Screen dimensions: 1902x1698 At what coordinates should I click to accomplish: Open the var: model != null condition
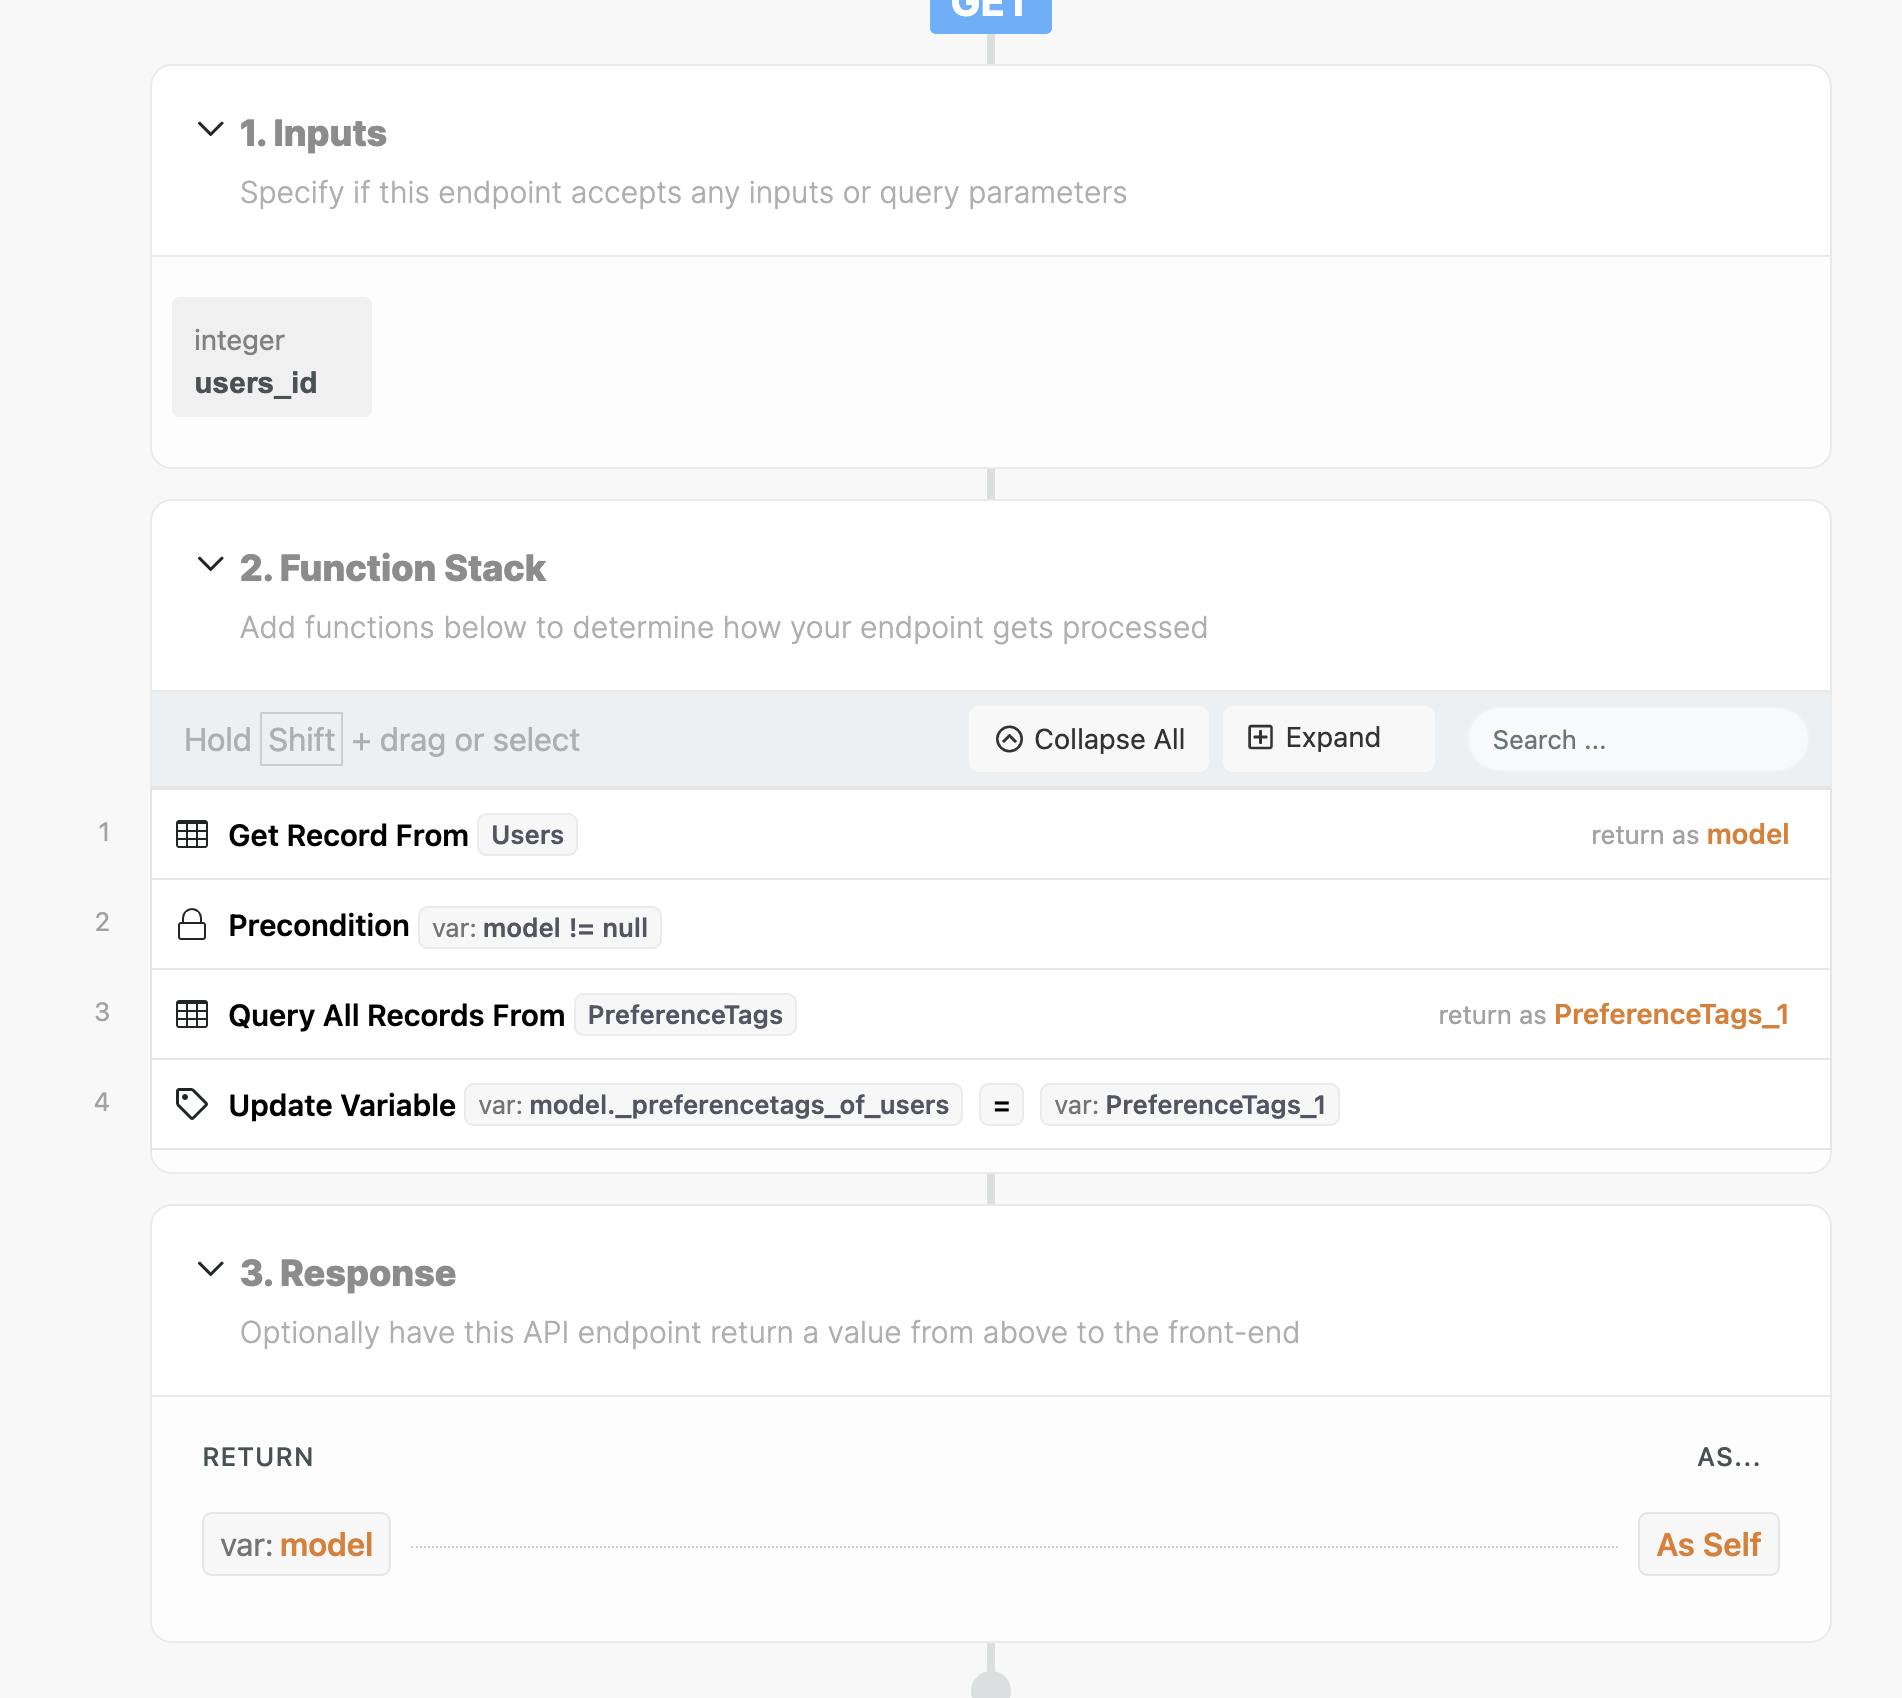click(x=540, y=927)
